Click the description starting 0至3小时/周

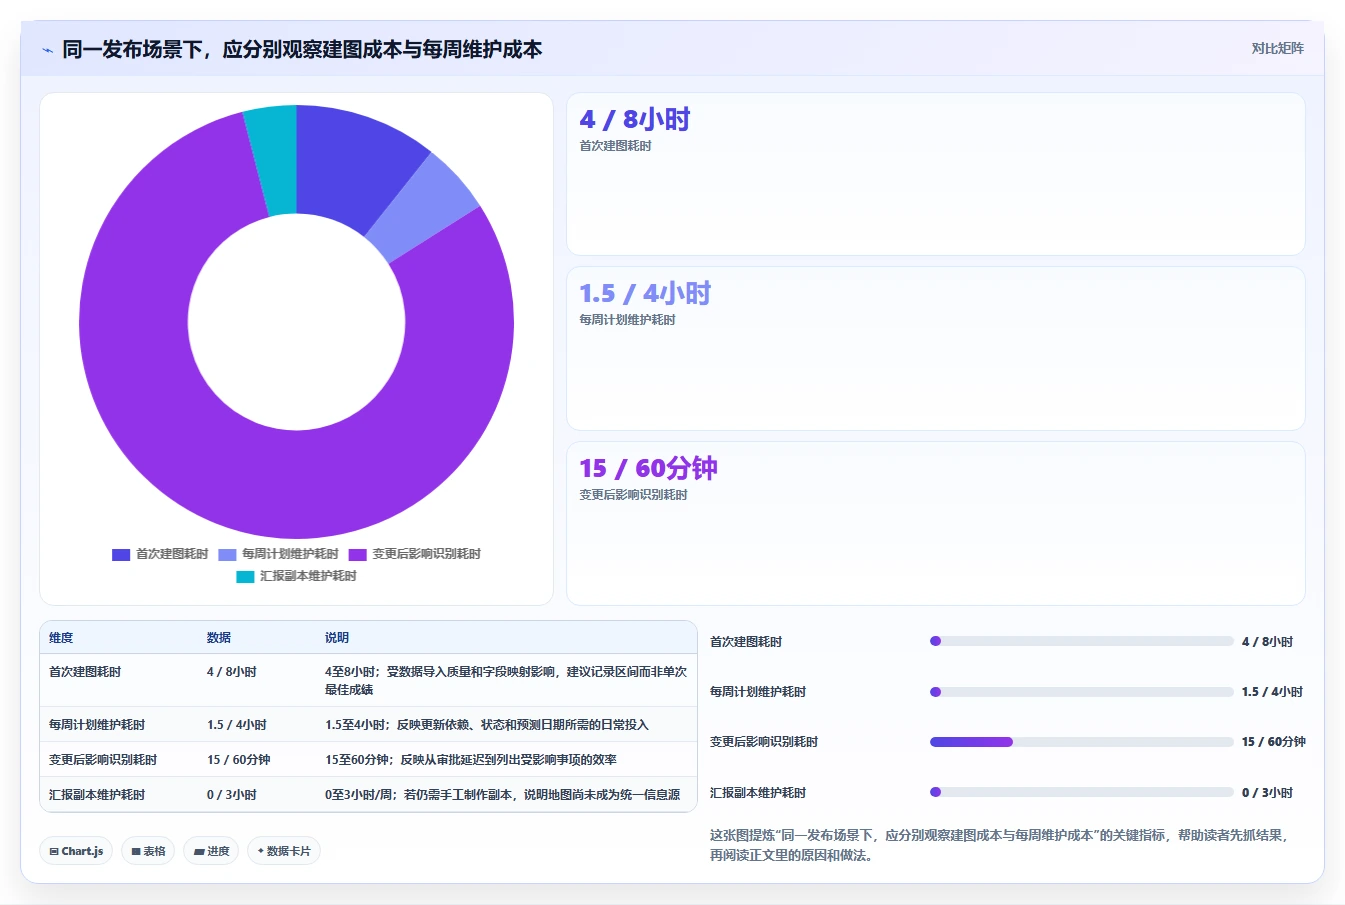point(503,795)
